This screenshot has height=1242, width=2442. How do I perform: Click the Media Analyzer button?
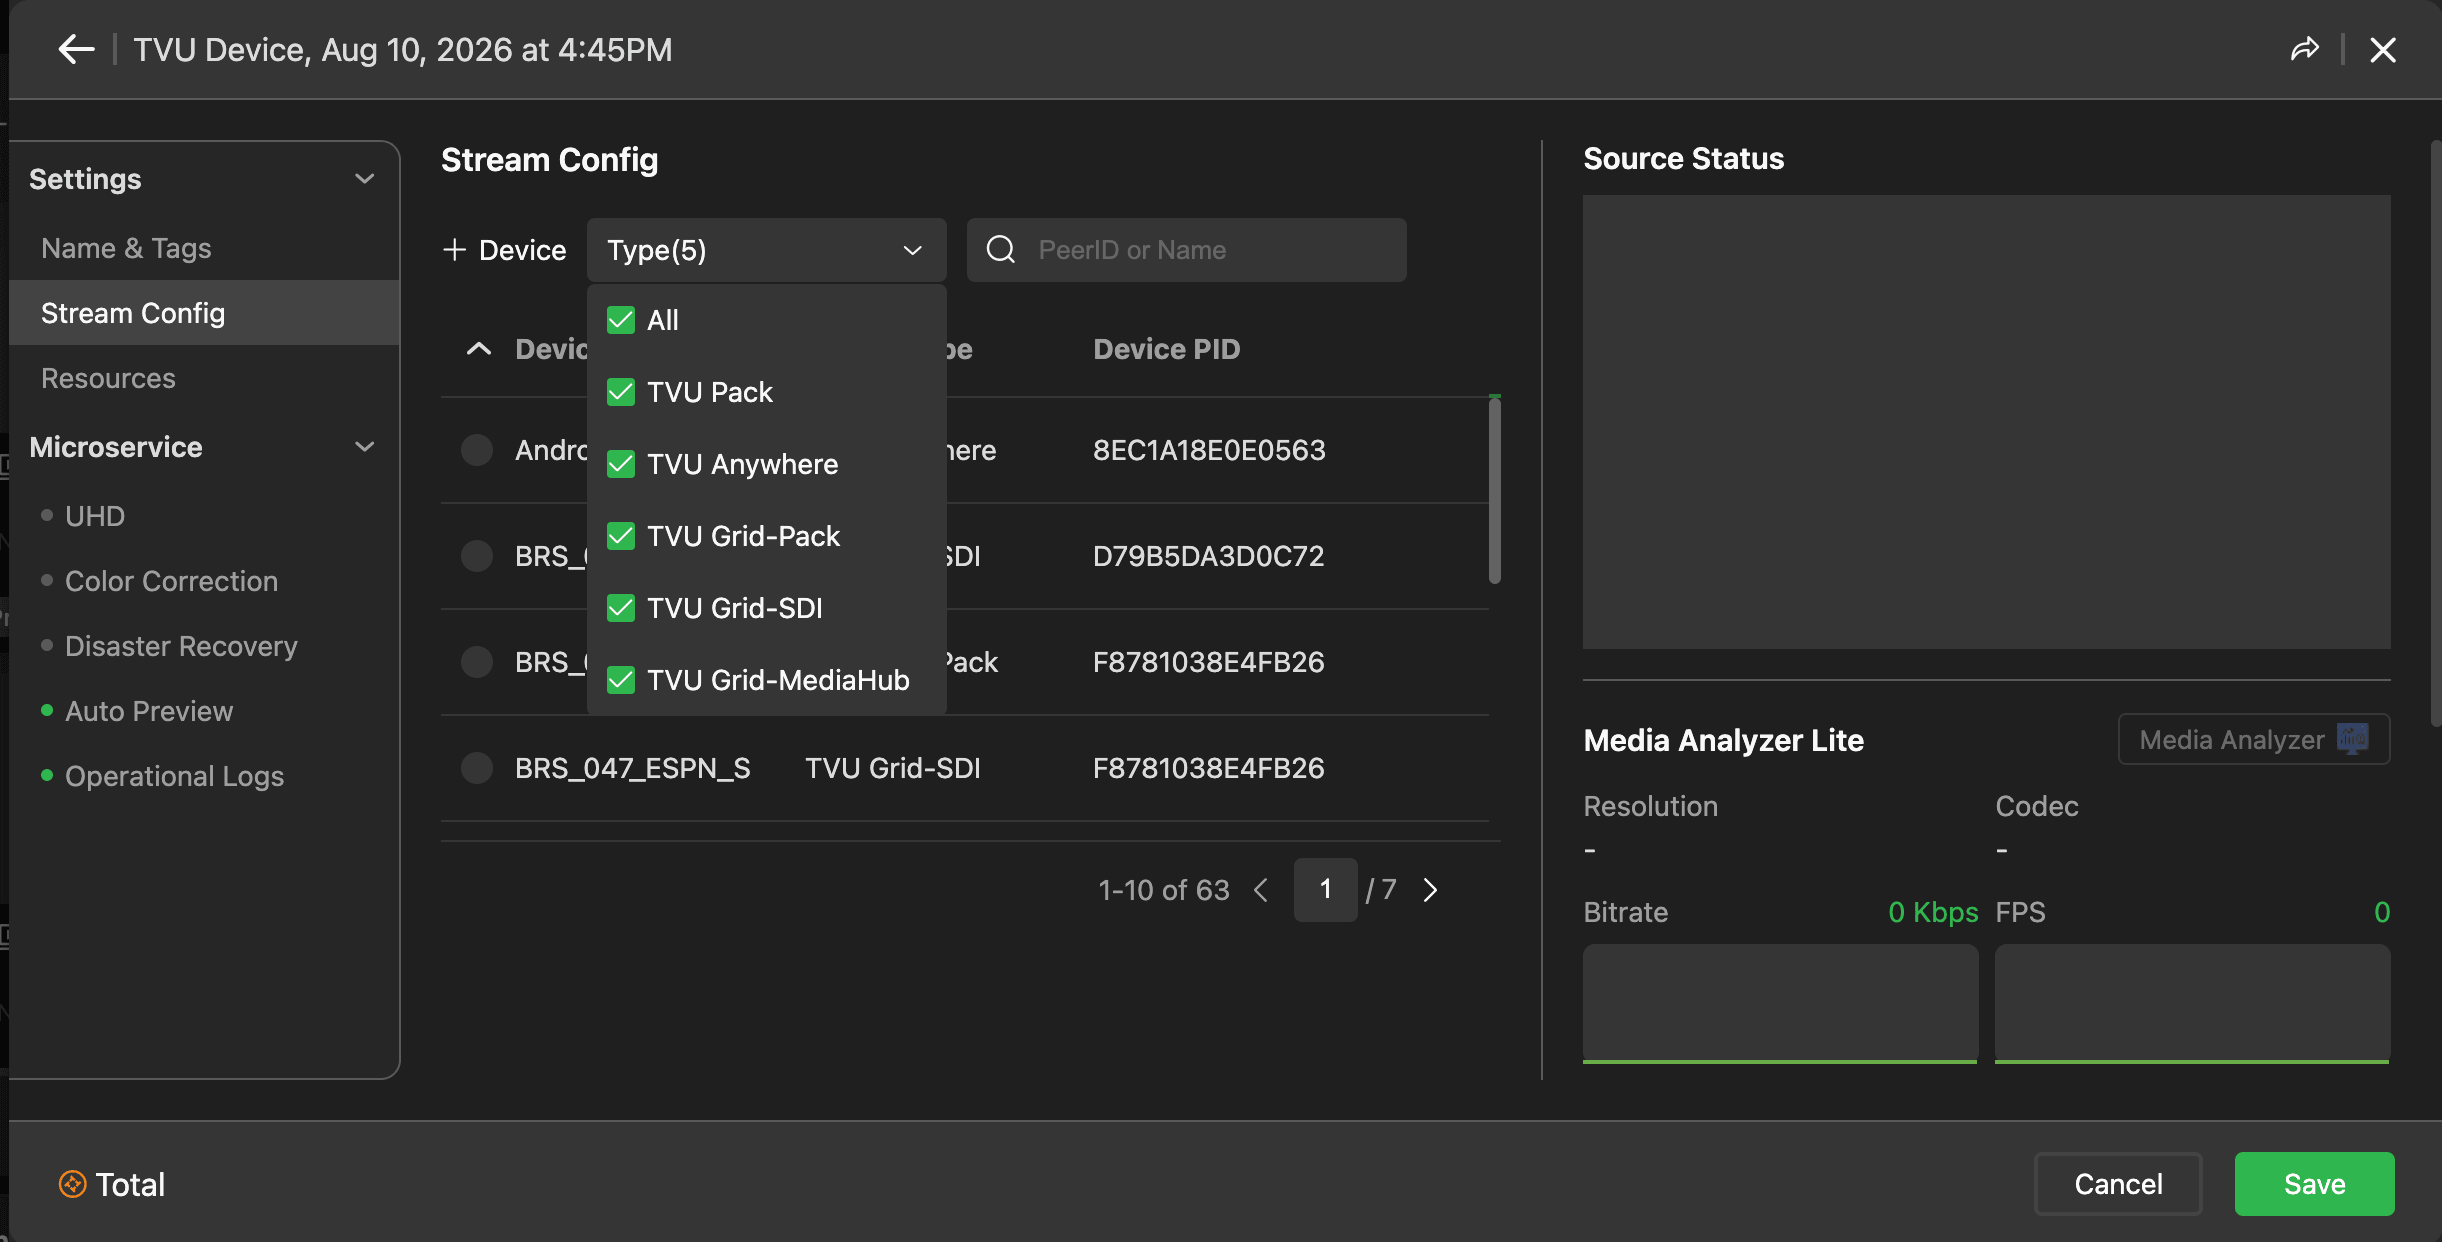click(2254, 739)
